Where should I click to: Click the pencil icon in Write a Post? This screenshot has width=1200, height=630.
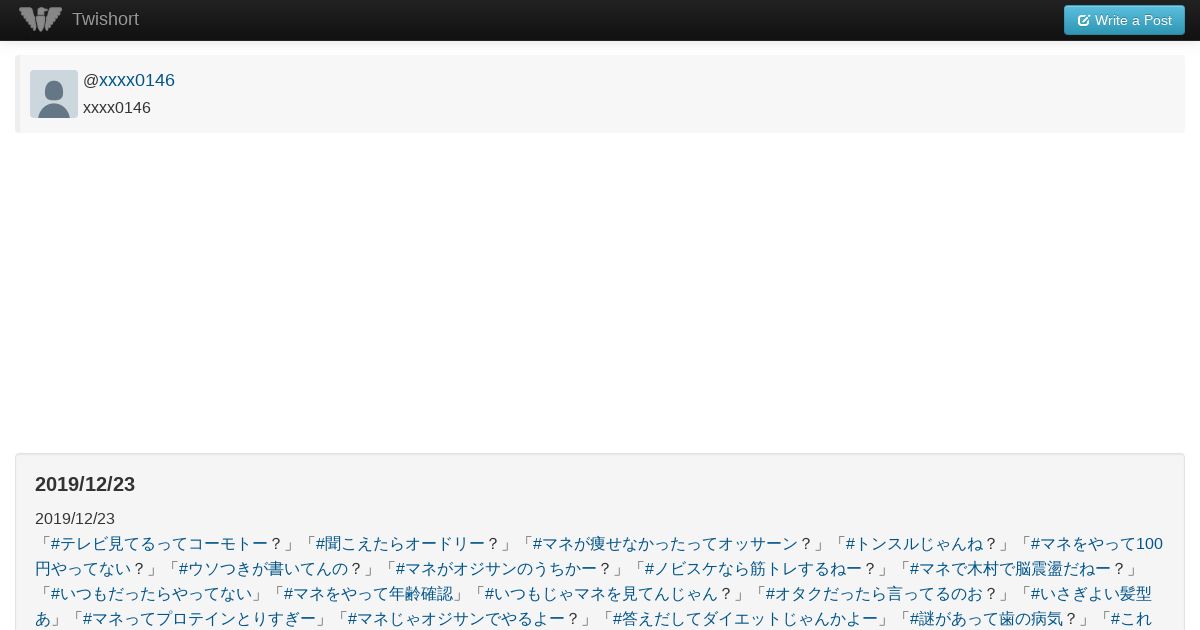click(x=1083, y=20)
